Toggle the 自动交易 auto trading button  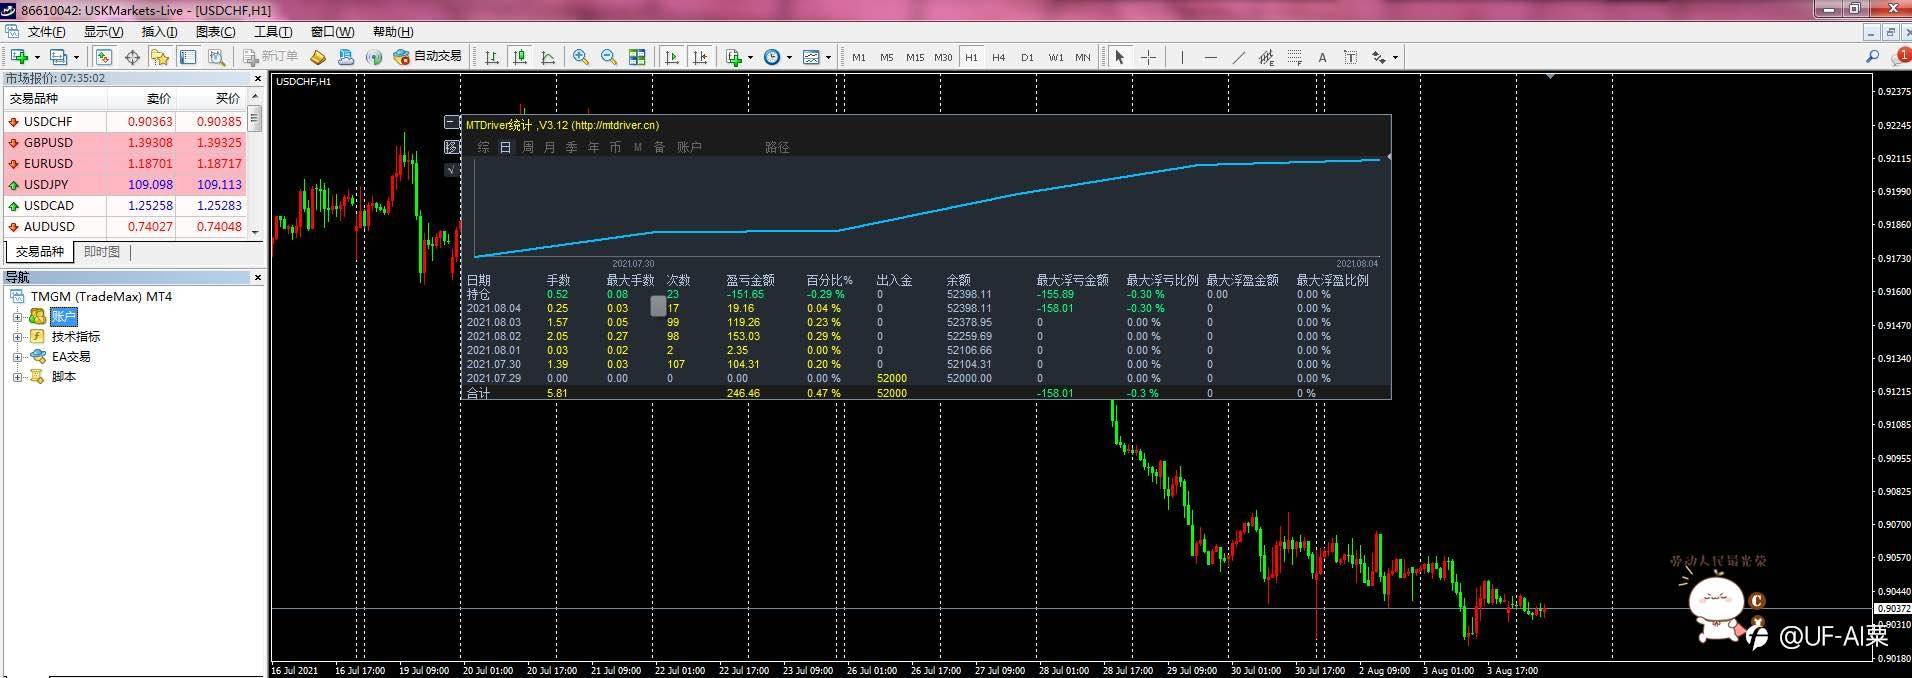428,57
